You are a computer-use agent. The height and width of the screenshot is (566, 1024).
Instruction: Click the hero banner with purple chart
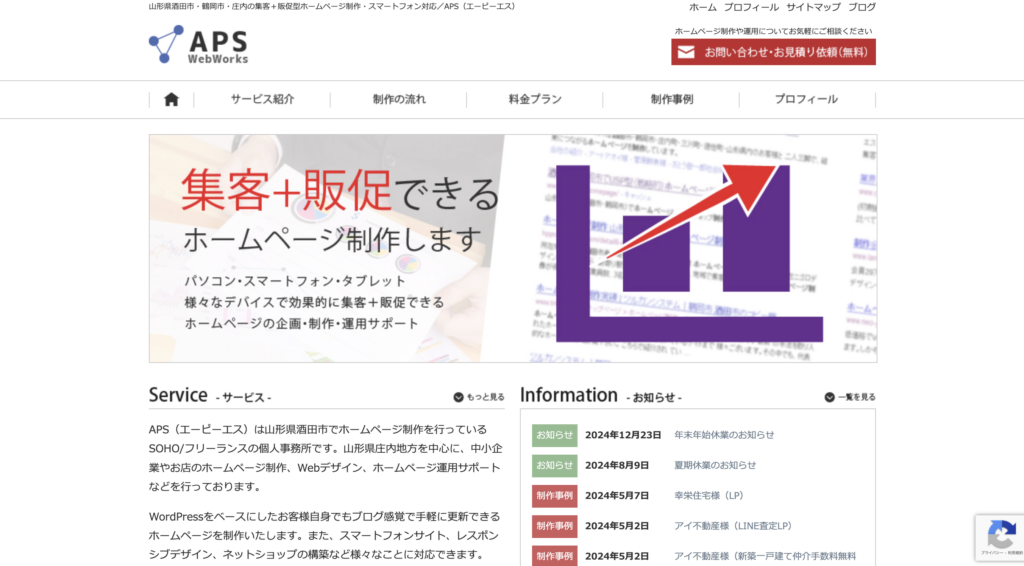(513, 248)
